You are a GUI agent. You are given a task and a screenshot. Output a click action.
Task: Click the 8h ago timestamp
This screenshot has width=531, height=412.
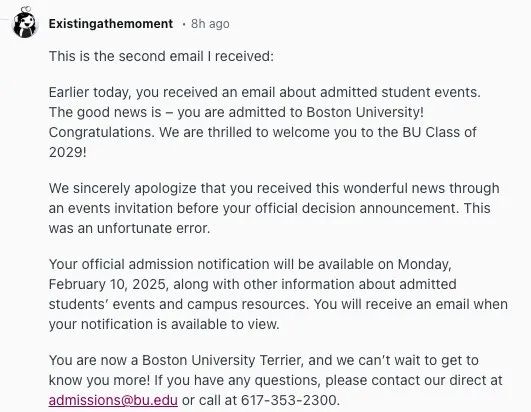point(210,24)
